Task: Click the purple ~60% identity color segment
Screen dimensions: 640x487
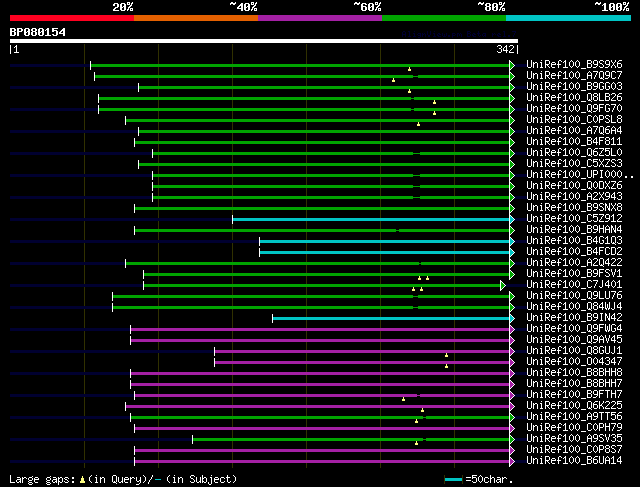Action: pos(320,18)
